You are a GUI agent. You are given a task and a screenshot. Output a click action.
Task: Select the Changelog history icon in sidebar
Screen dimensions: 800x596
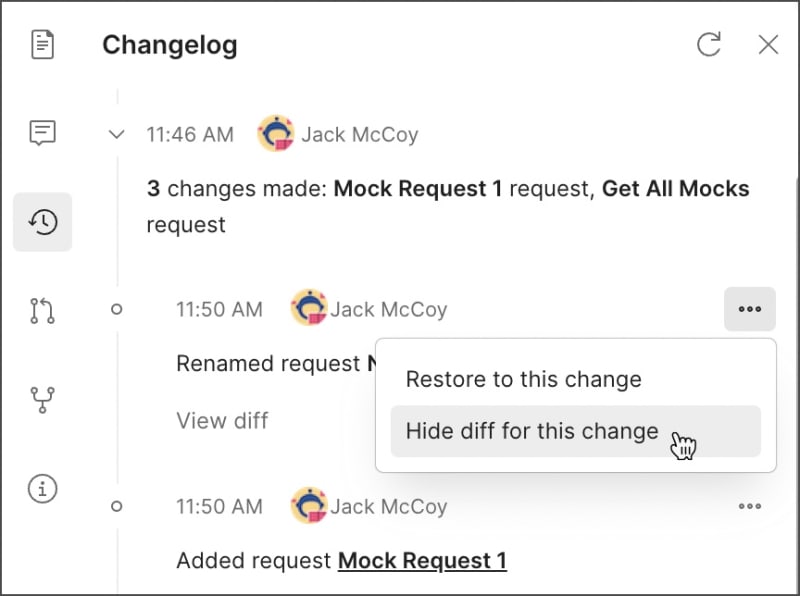pos(42,222)
